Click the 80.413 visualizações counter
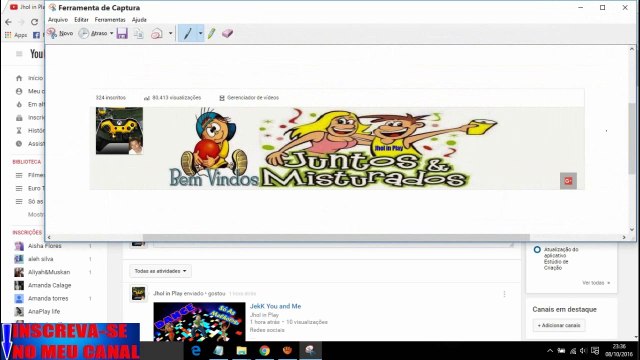640x360 pixels. pyautogui.click(x=172, y=98)
